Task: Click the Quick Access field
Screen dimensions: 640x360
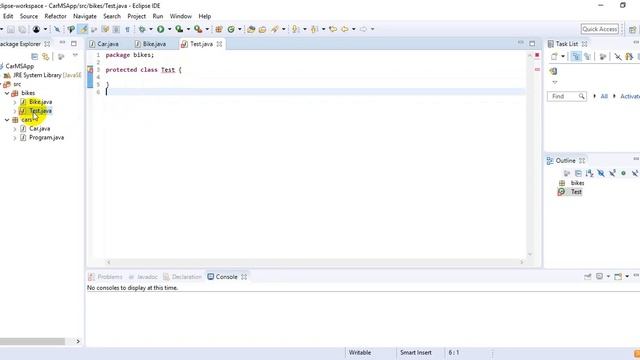Action: (600, 29)
